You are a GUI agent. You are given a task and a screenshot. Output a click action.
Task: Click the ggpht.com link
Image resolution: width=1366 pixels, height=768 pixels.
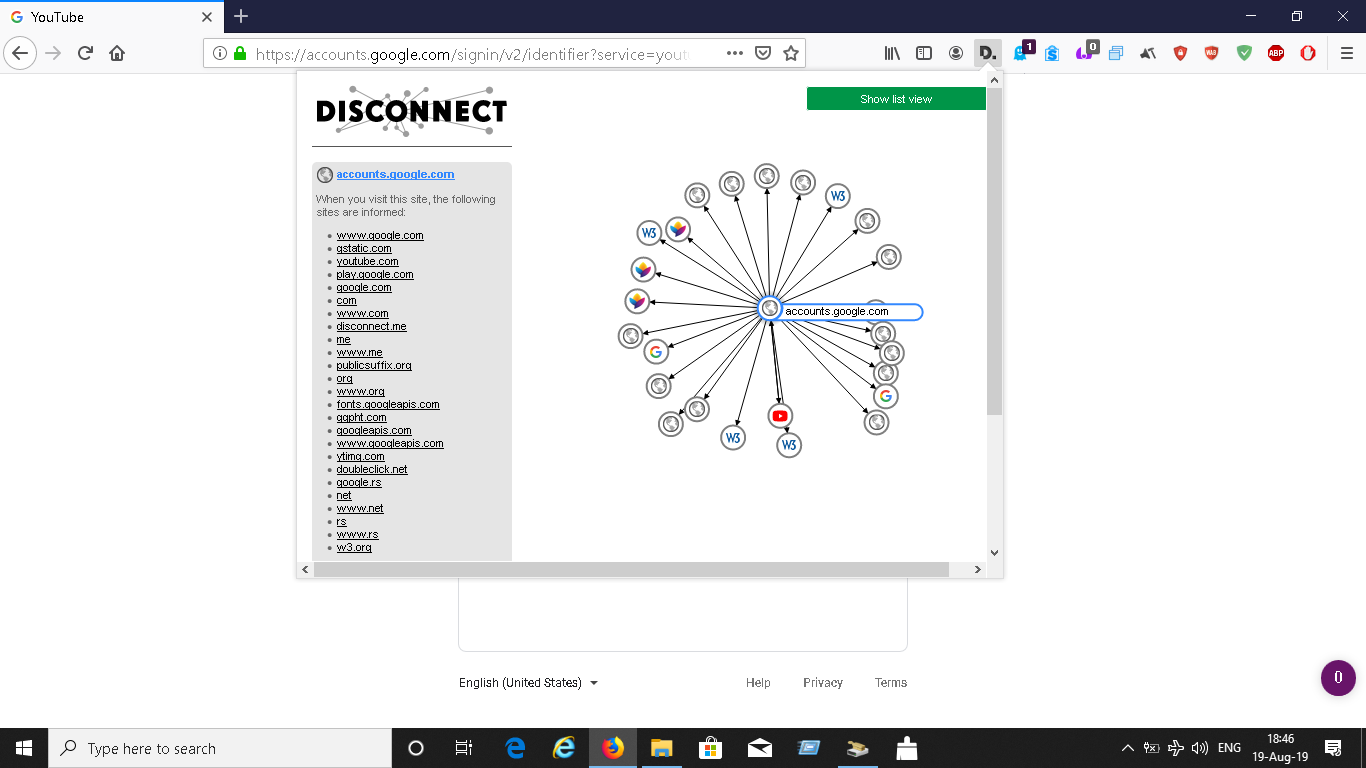click(x=361, y=417)
